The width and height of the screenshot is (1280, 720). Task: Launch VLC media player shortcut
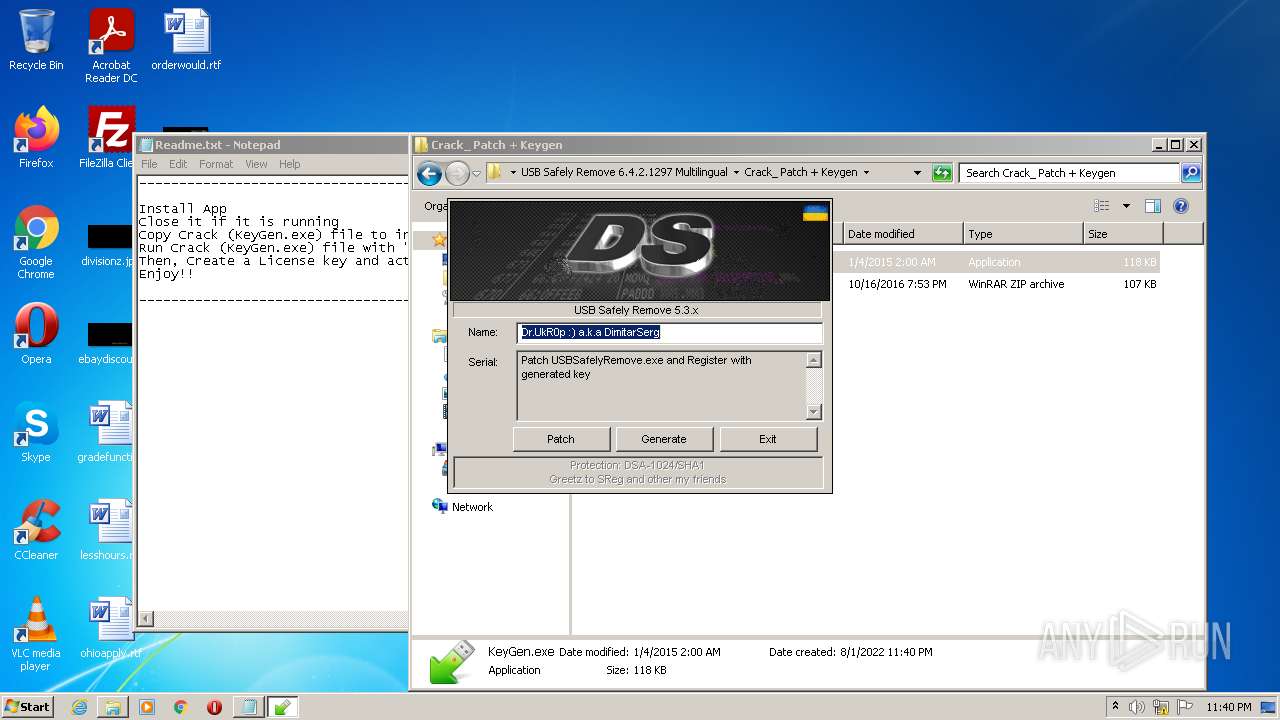point(36,634)
